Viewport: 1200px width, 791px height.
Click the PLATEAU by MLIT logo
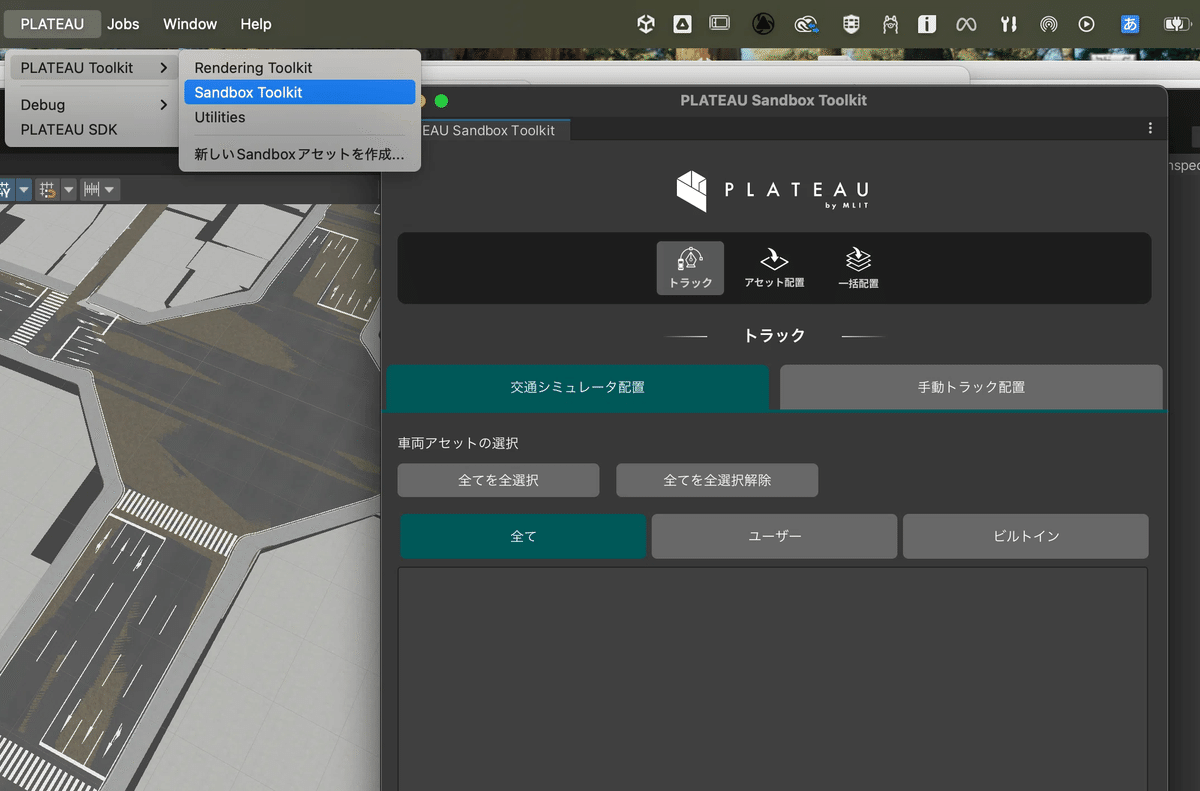pyautogui.click(x=773, y=190)
